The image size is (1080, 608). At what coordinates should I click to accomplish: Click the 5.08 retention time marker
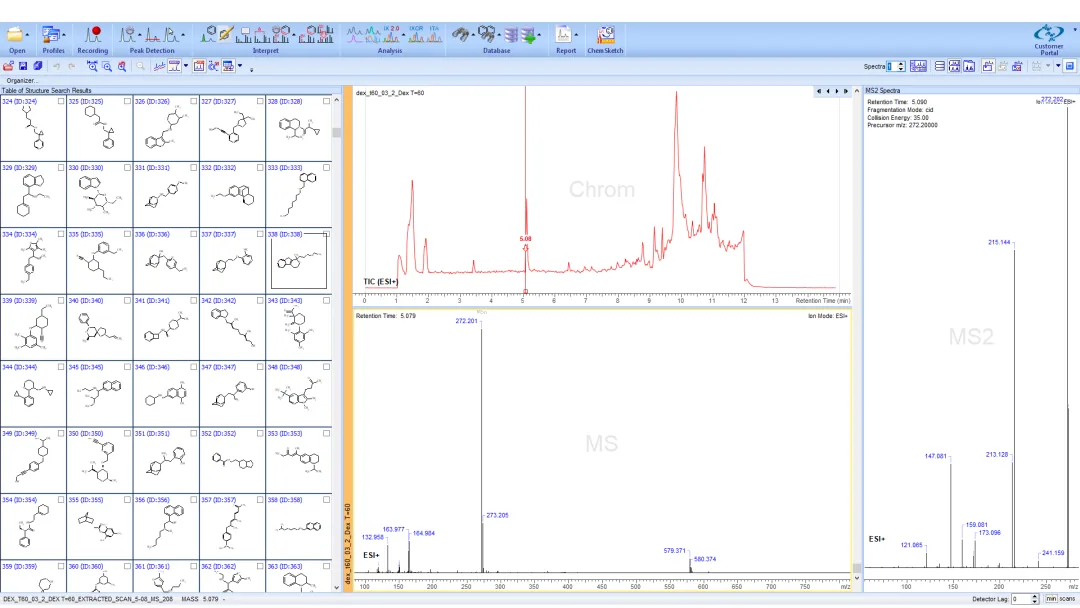tap(526, 239)
